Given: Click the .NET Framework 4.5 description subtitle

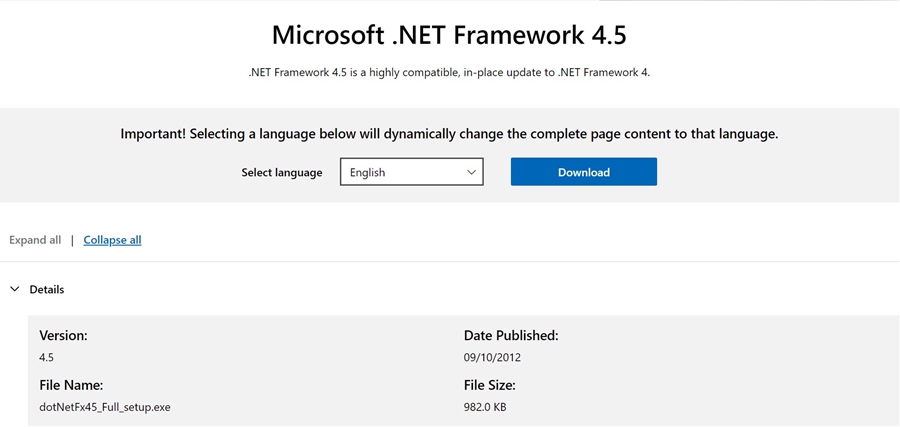Looking at the screenshot, I should (x=449, y=72).
